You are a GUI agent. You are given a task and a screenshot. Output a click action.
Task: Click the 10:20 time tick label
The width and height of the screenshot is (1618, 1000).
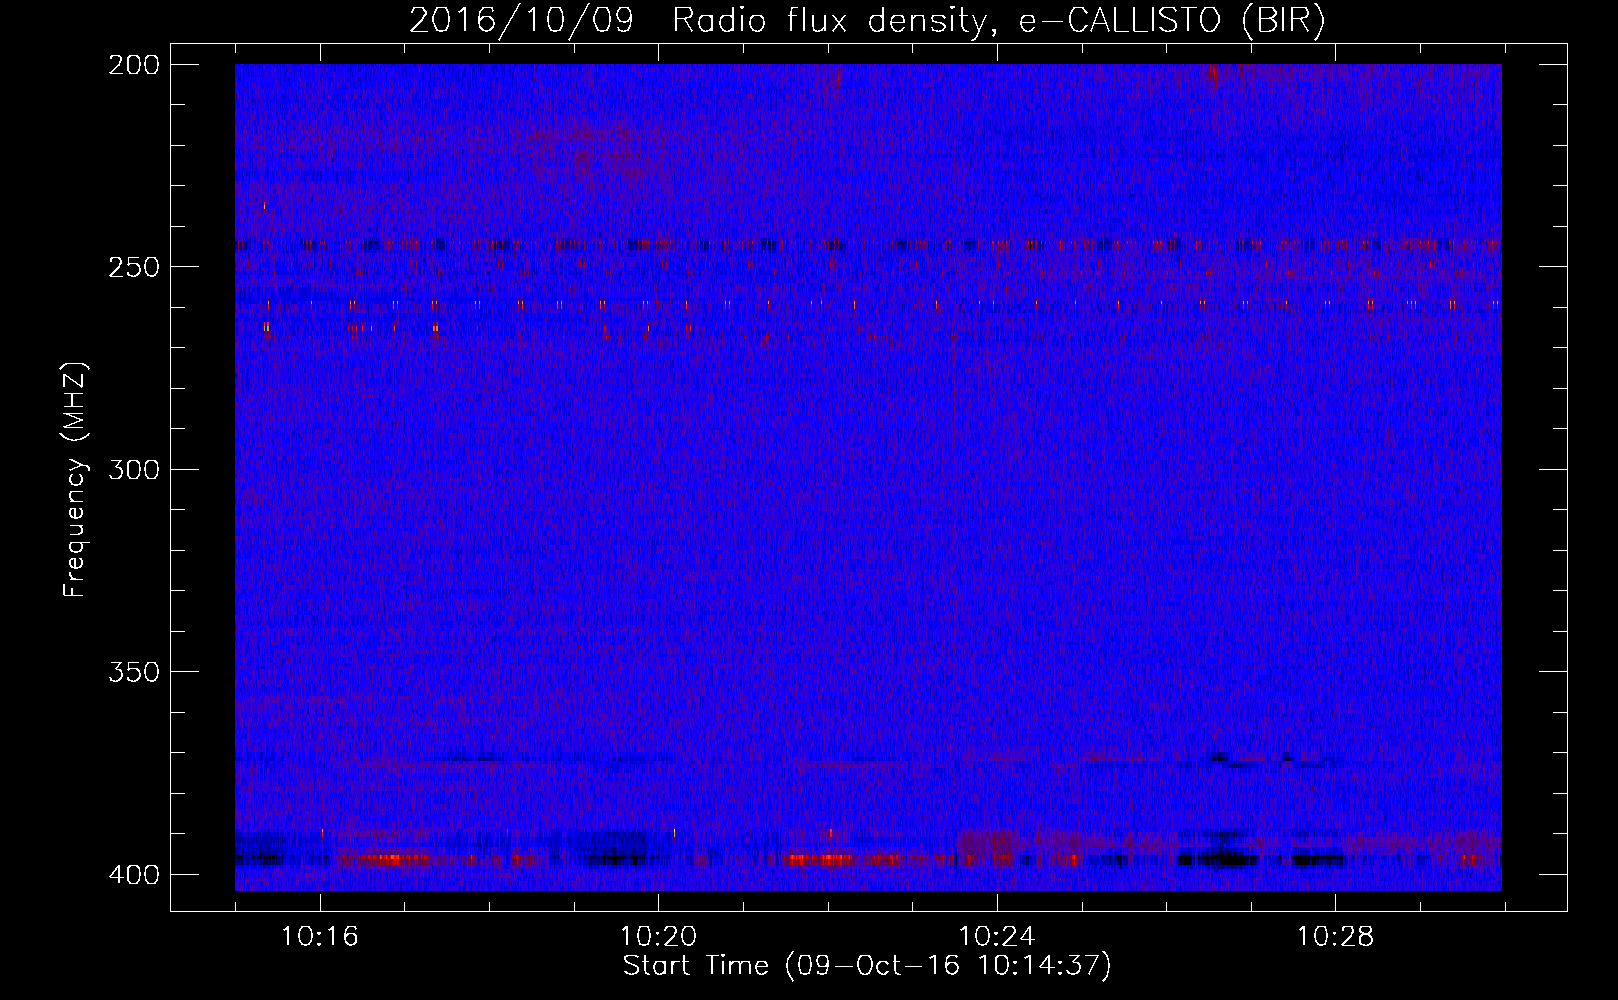[658, 937]
